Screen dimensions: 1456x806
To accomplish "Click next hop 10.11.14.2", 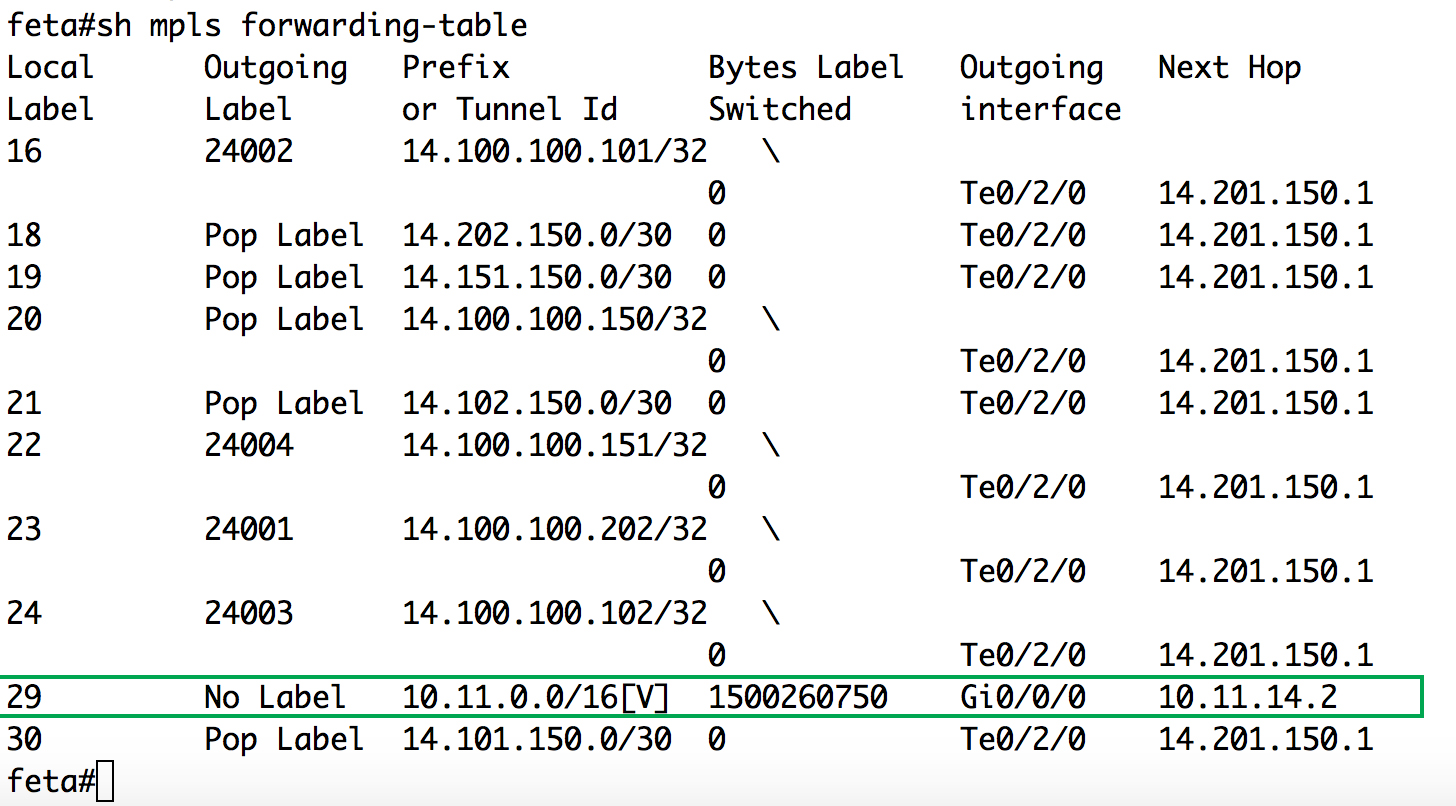I will [x=1248, y=698].
